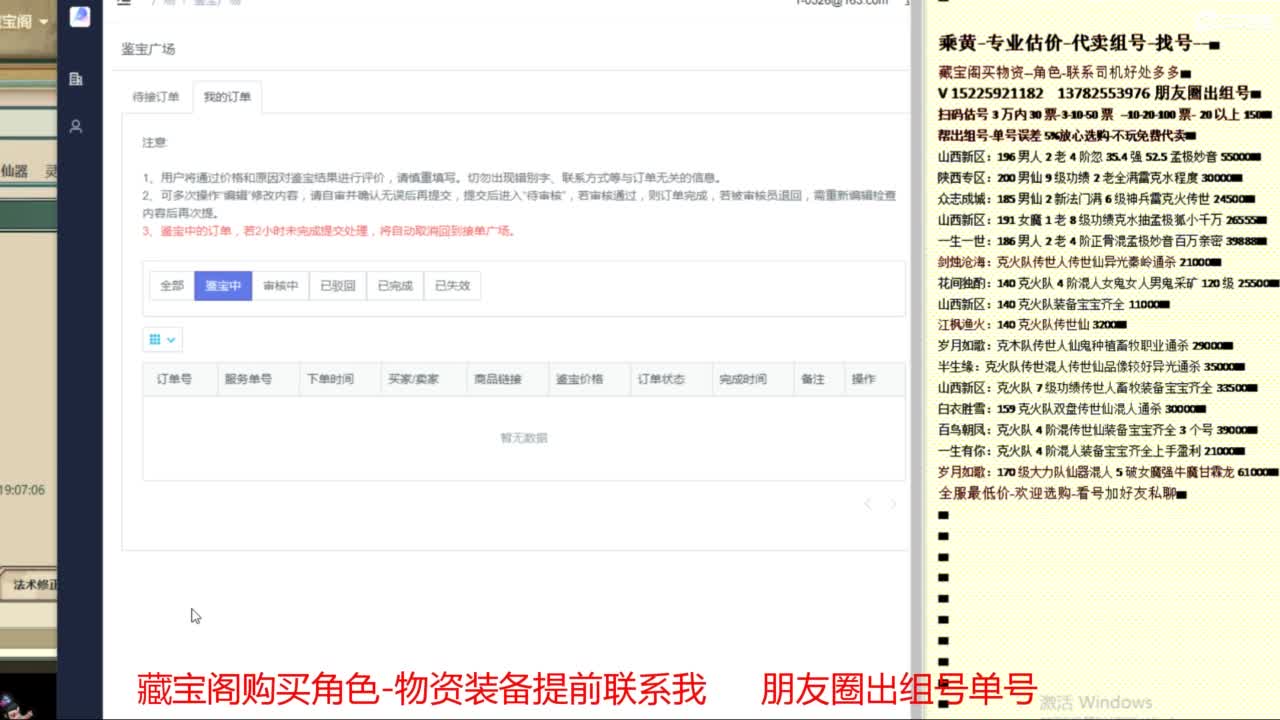Screen dimensions: 1280x720
Task: Click the 一生有你 listing line
Action: [x=1091, y=451]
